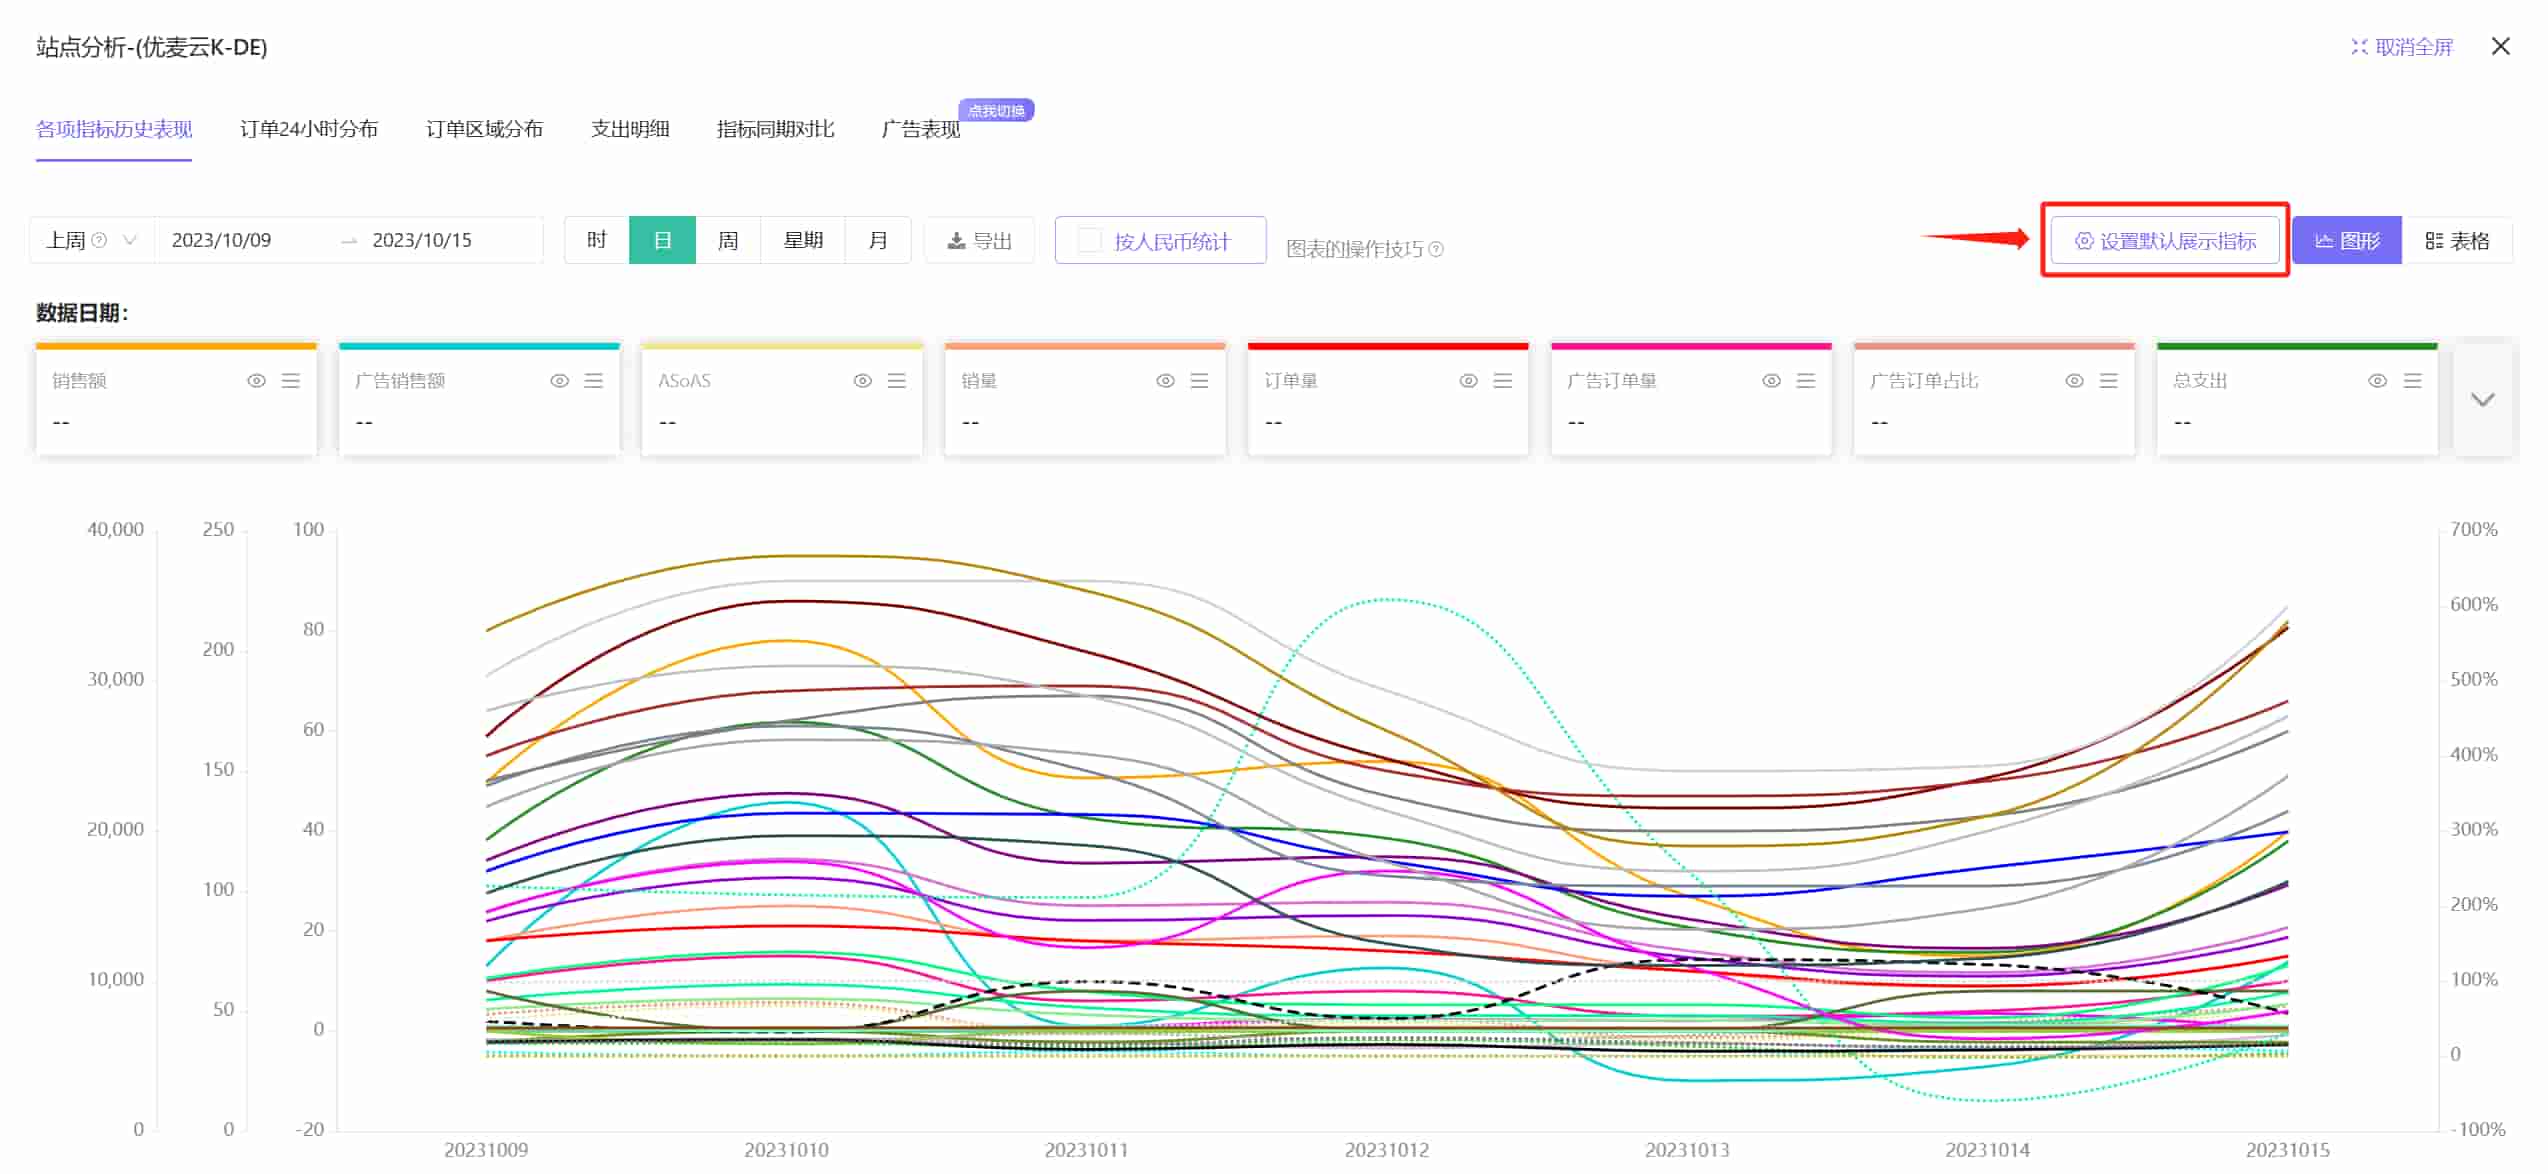Close the 站点分析 window
This screenshot has width=2548, height=1174.
click(x=2501, y=46)
